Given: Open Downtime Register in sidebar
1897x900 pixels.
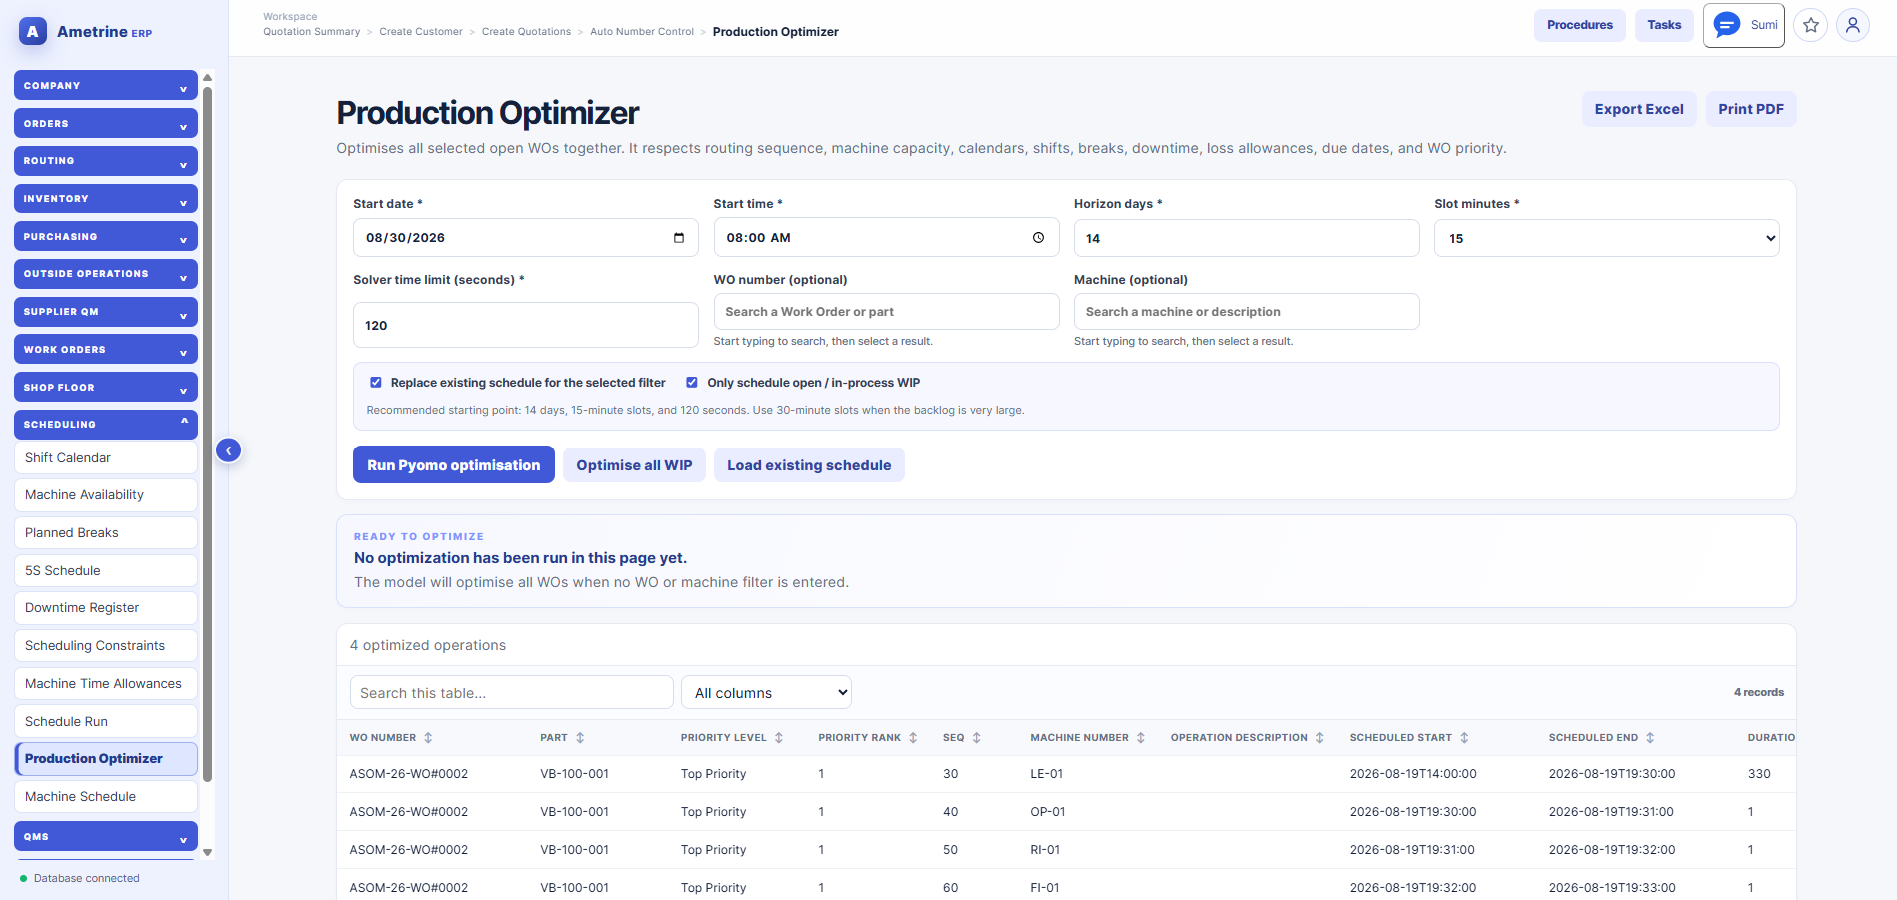Looking at the screenshot, I should coord(106,608).
